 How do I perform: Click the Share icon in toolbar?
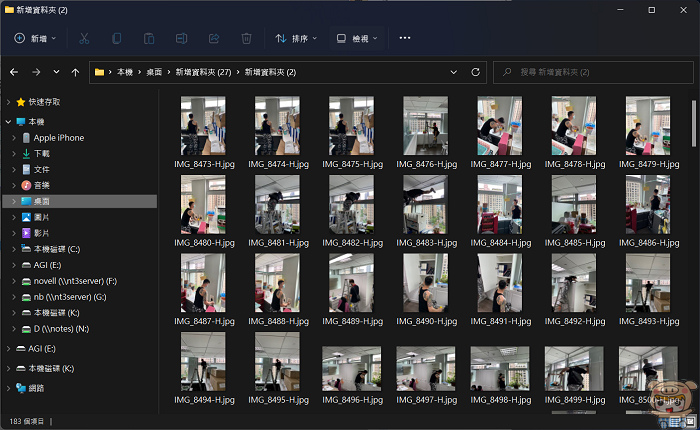pyautogui.click(x=213, y=38)
